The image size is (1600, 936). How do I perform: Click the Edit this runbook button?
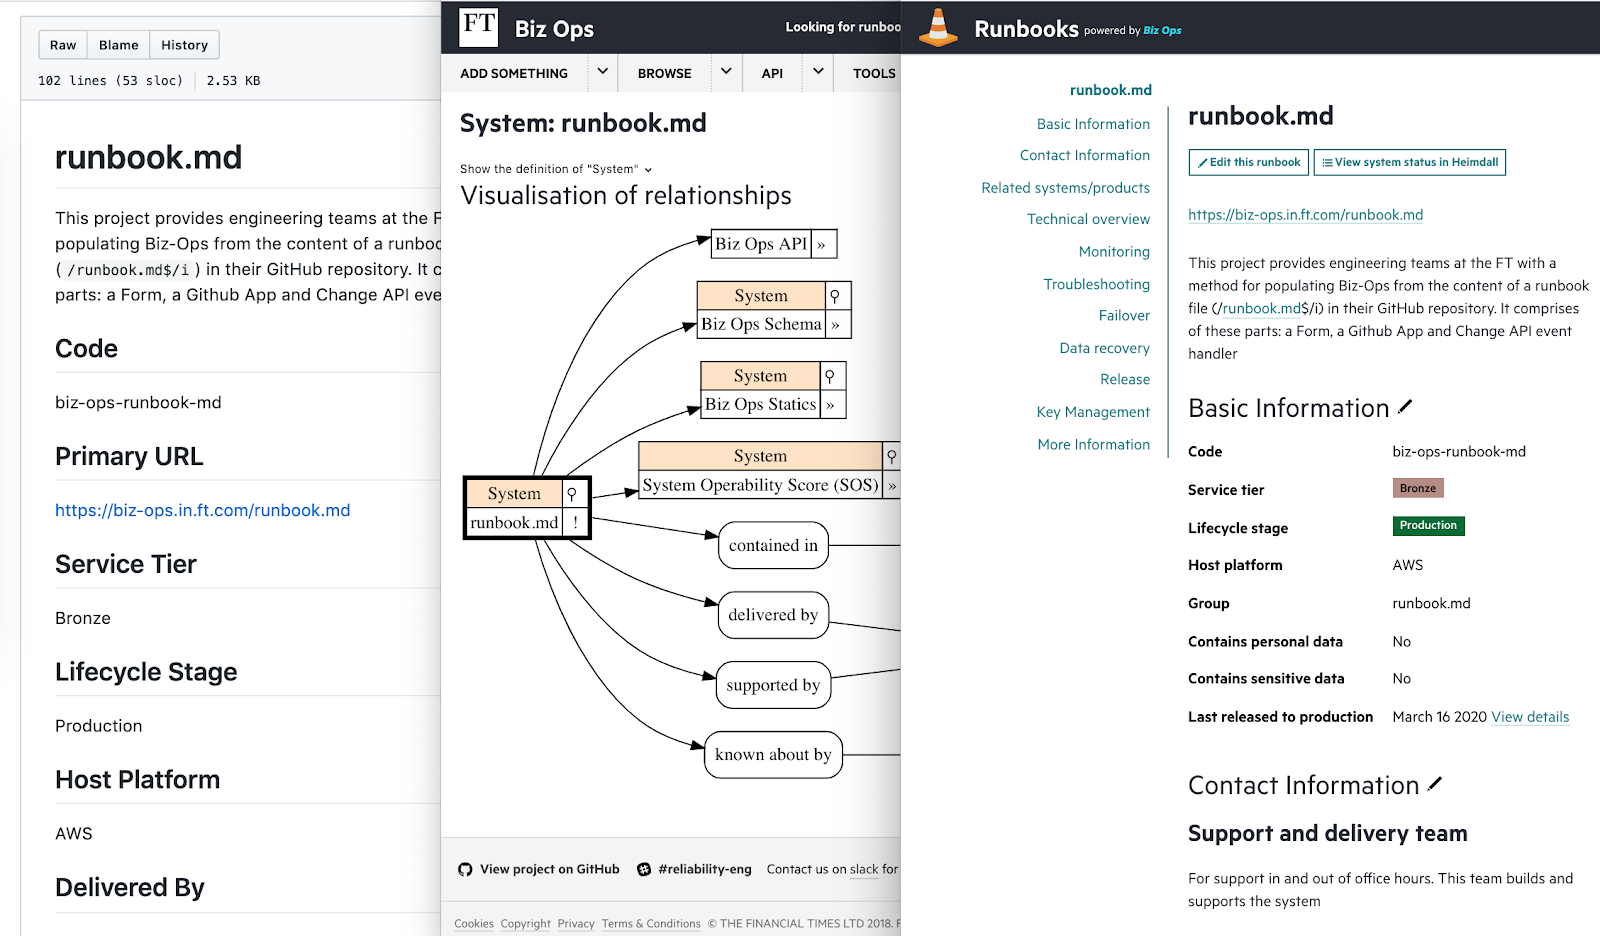point(1249,162)
